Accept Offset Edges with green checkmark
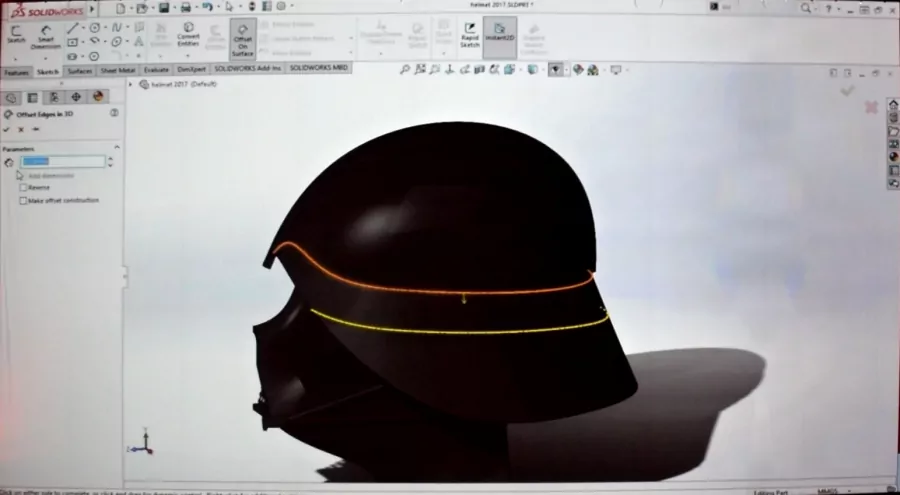Viewport: 900px width, 495px height. pyautogui.click(x=7, y=129)
